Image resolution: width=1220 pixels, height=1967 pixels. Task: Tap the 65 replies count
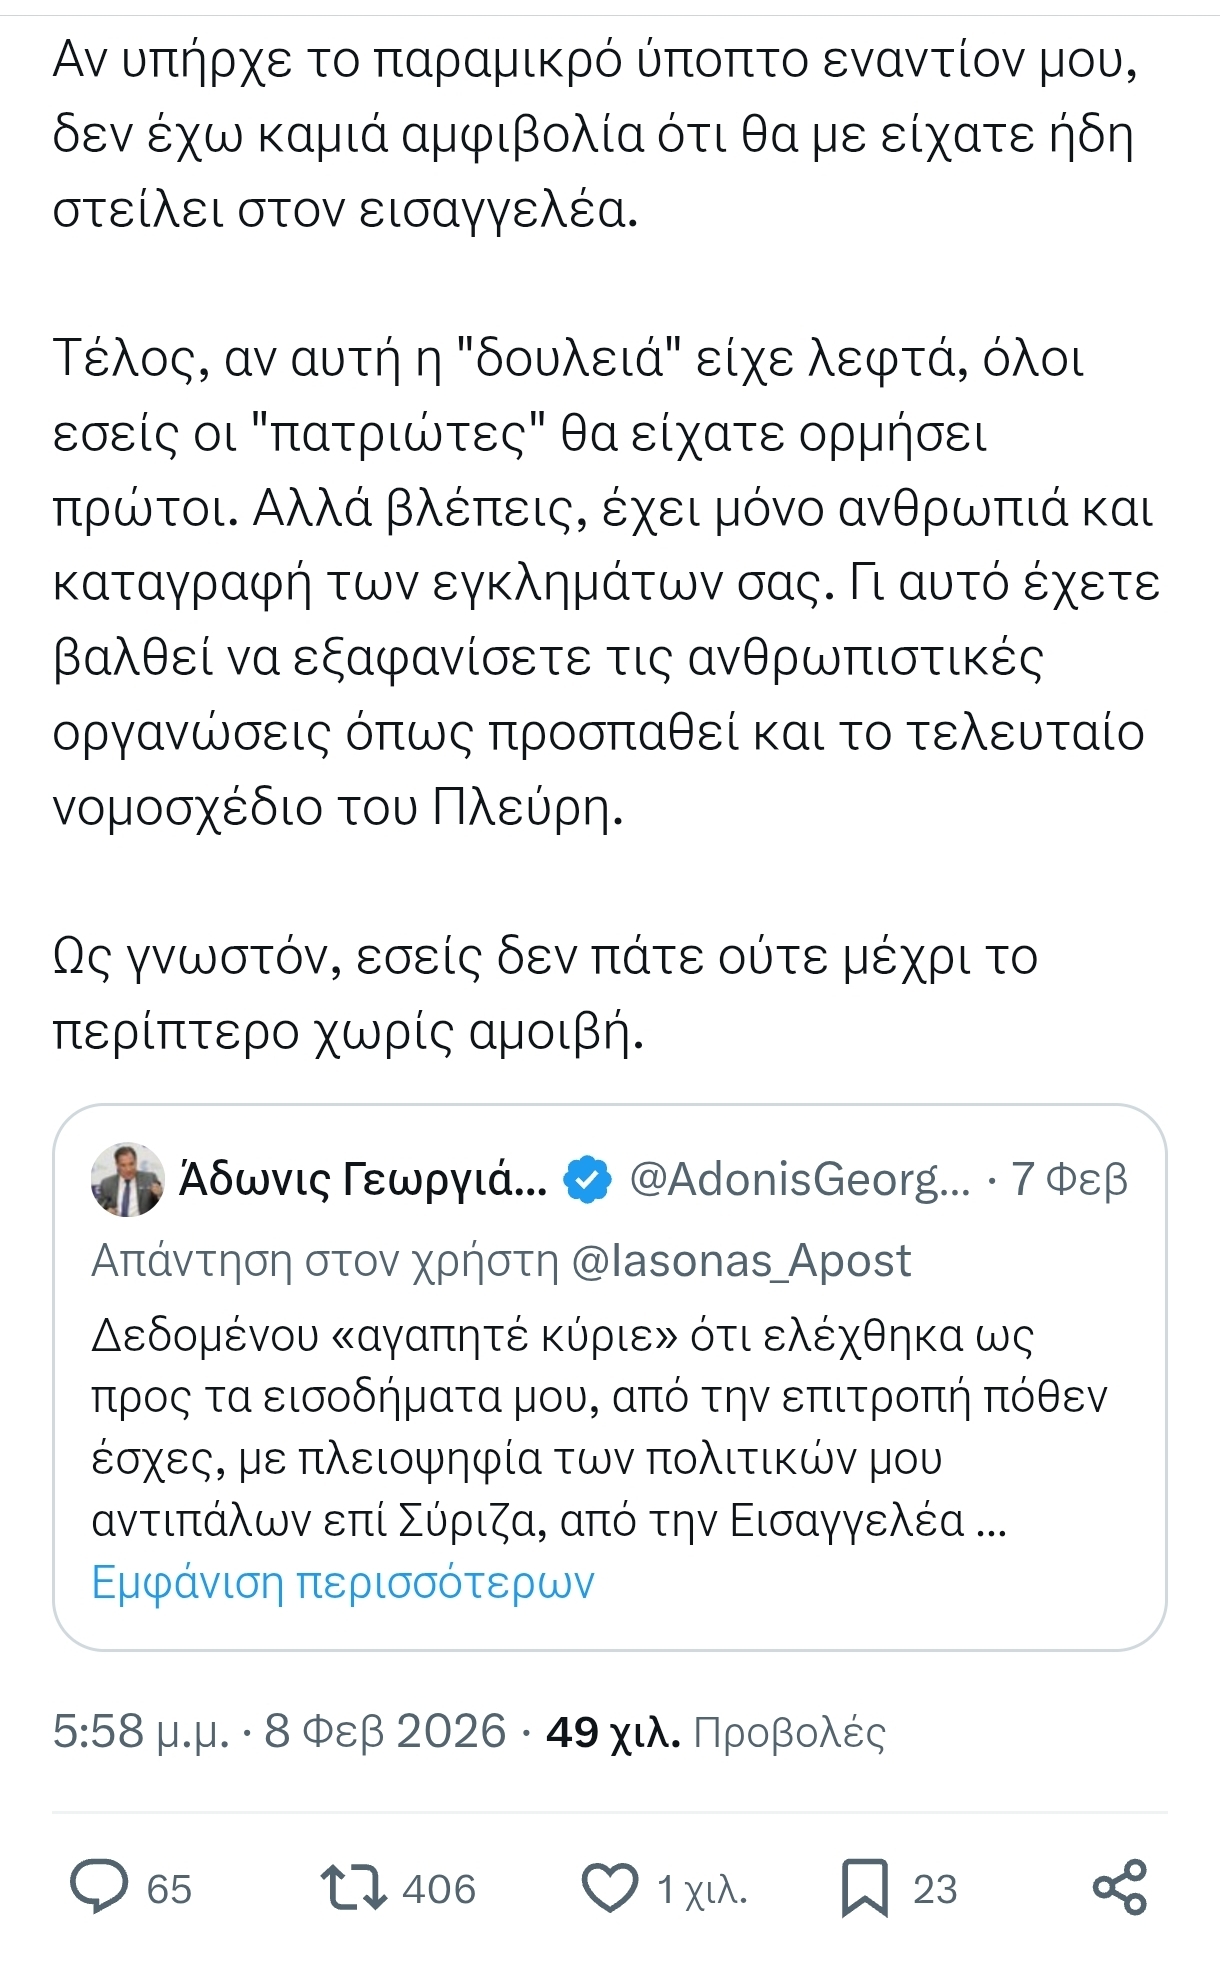click(x=169, y=1889)
